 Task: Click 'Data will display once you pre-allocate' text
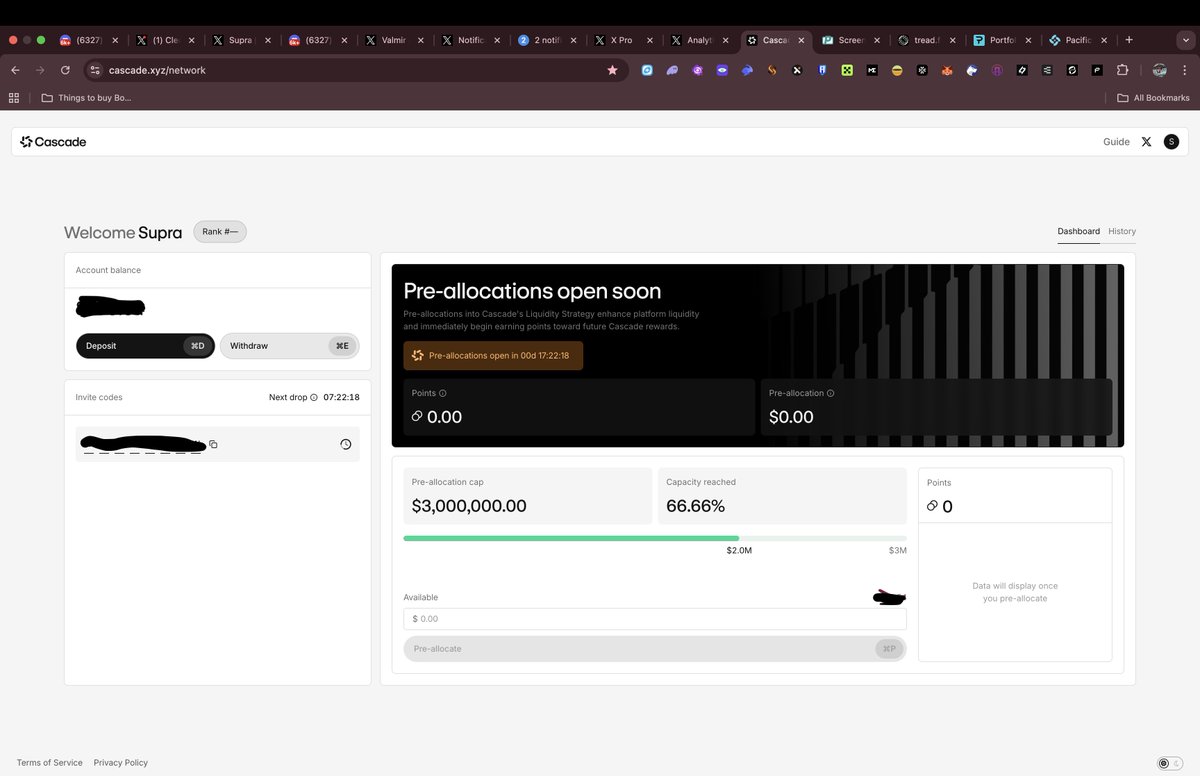point(1015,592)
